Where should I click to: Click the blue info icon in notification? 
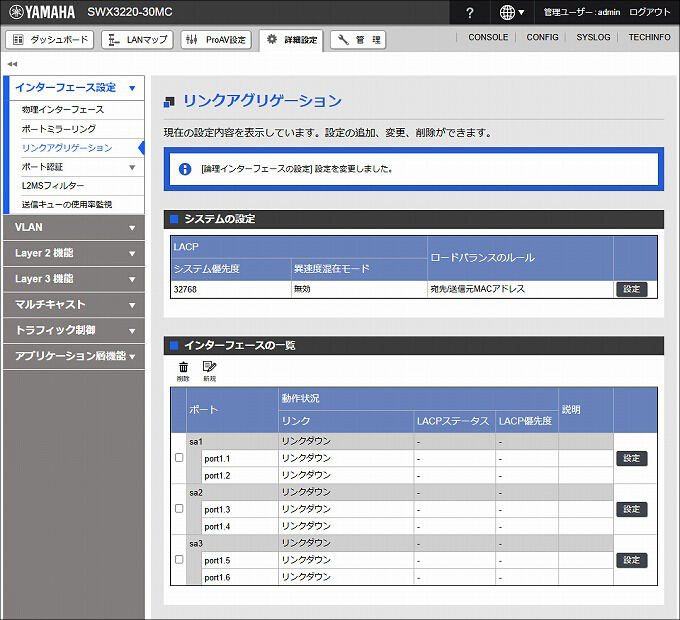click(185, 169)
